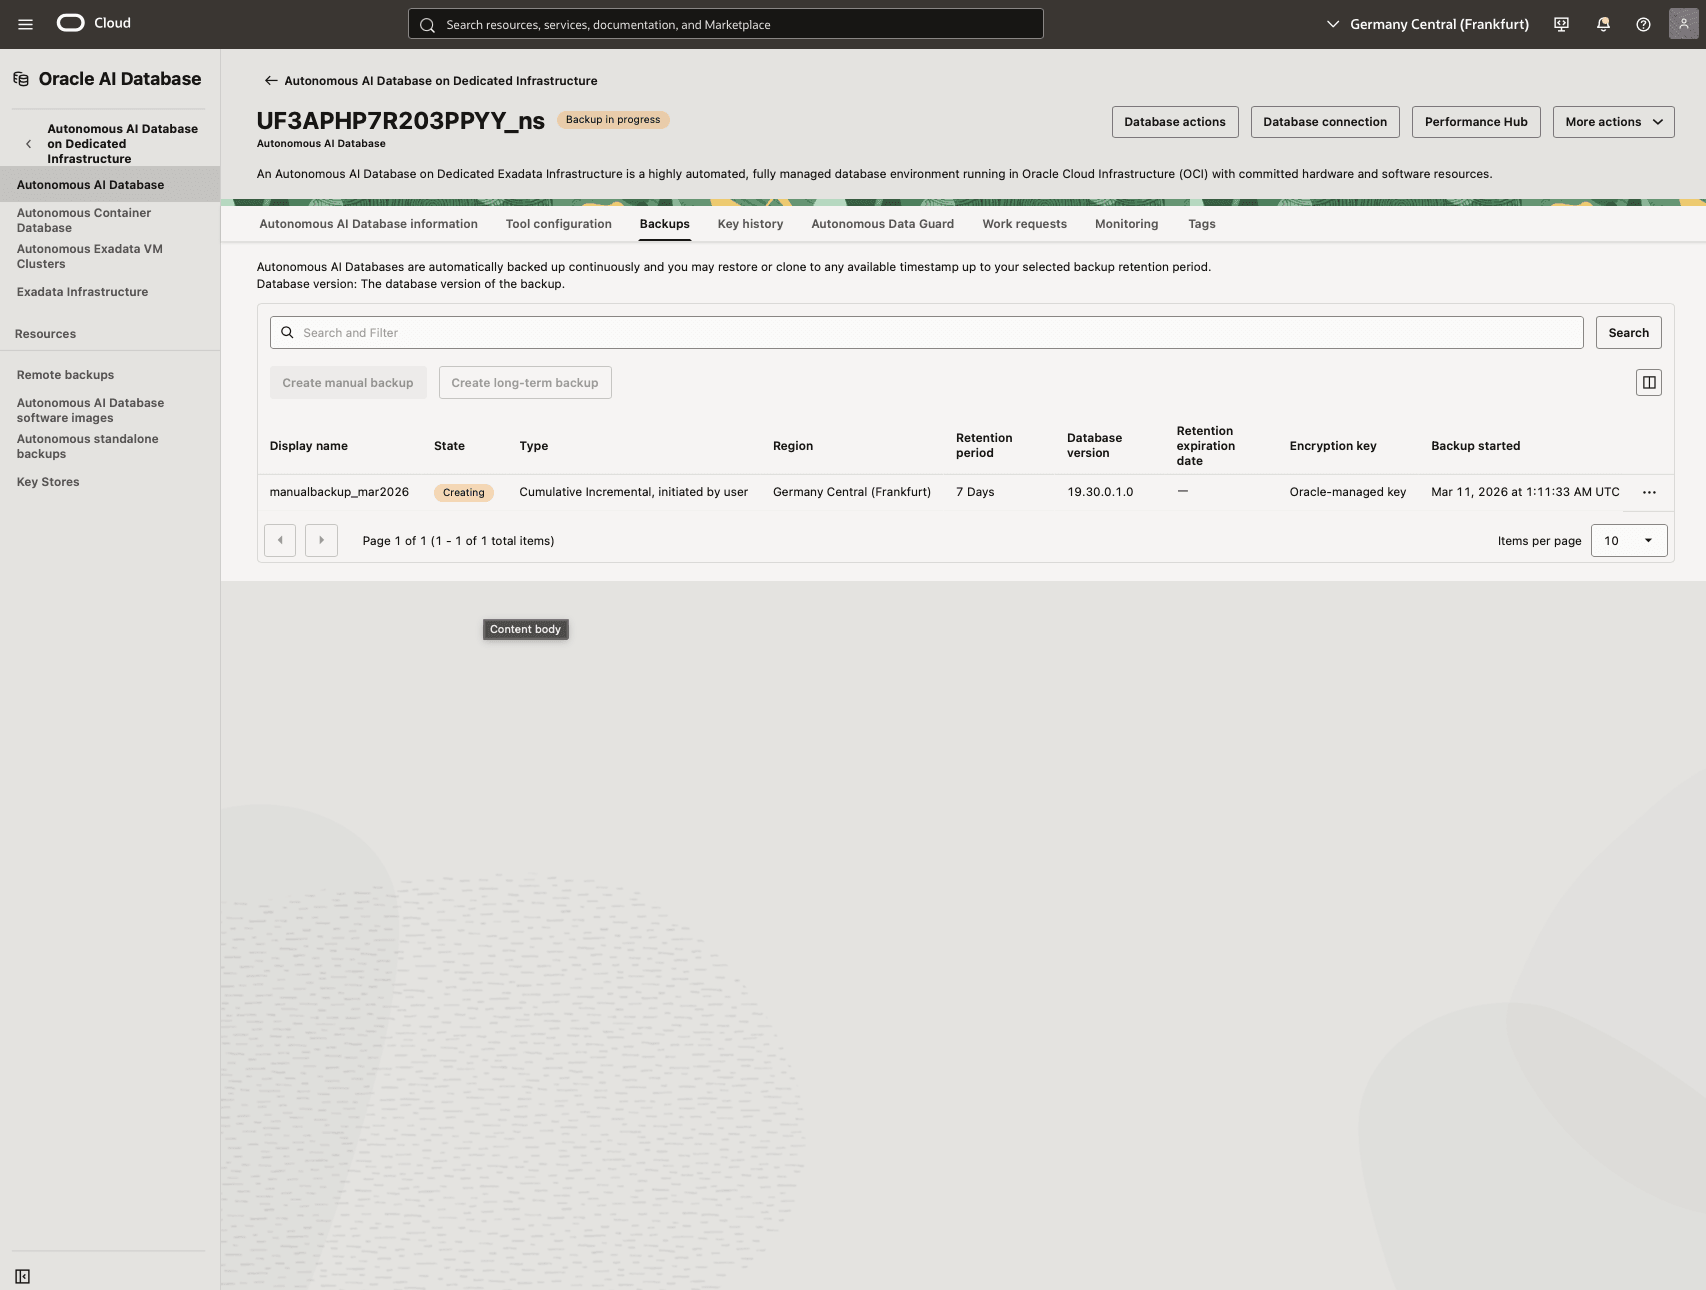Open the More actions dropdown

tap(1613, 122)
